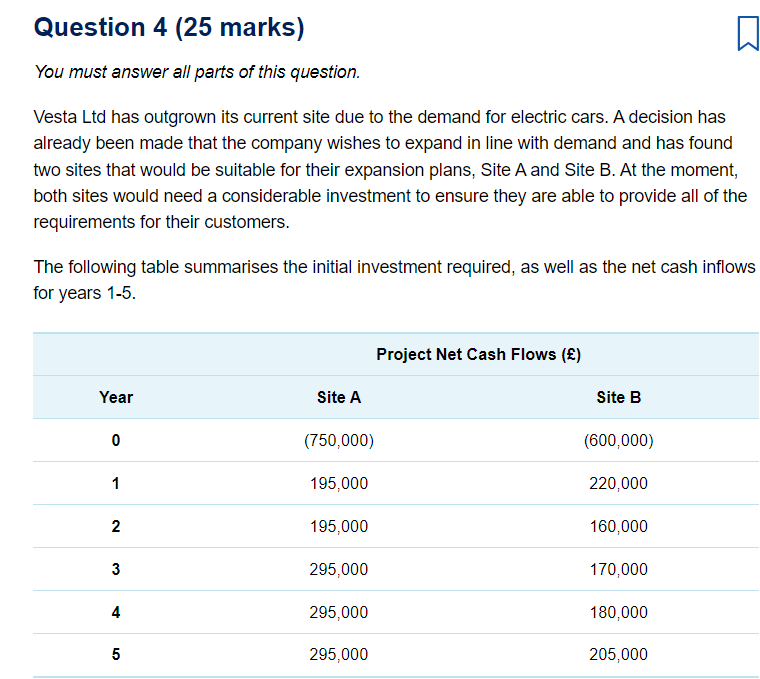This screenshot has height=679, width=760.
Task: Select the Site B 160,000 cell
Action: pos(618,526)
